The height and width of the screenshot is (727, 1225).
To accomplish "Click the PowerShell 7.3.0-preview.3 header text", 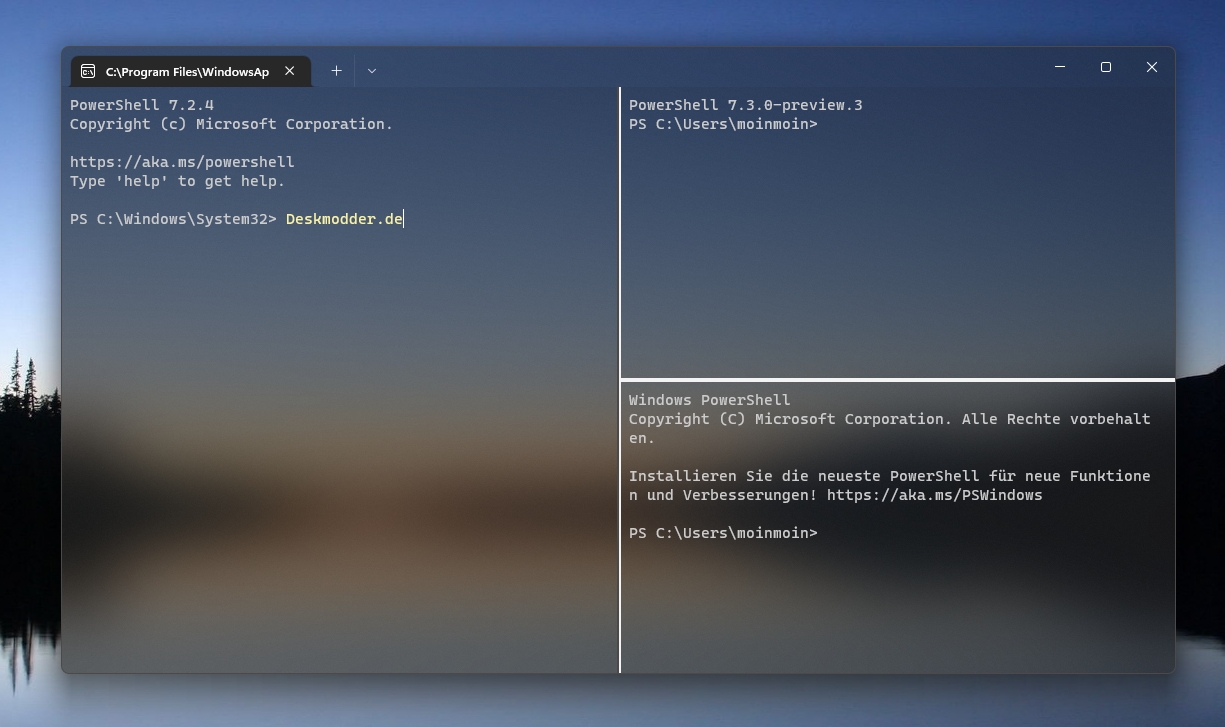I will pos(745,105).
